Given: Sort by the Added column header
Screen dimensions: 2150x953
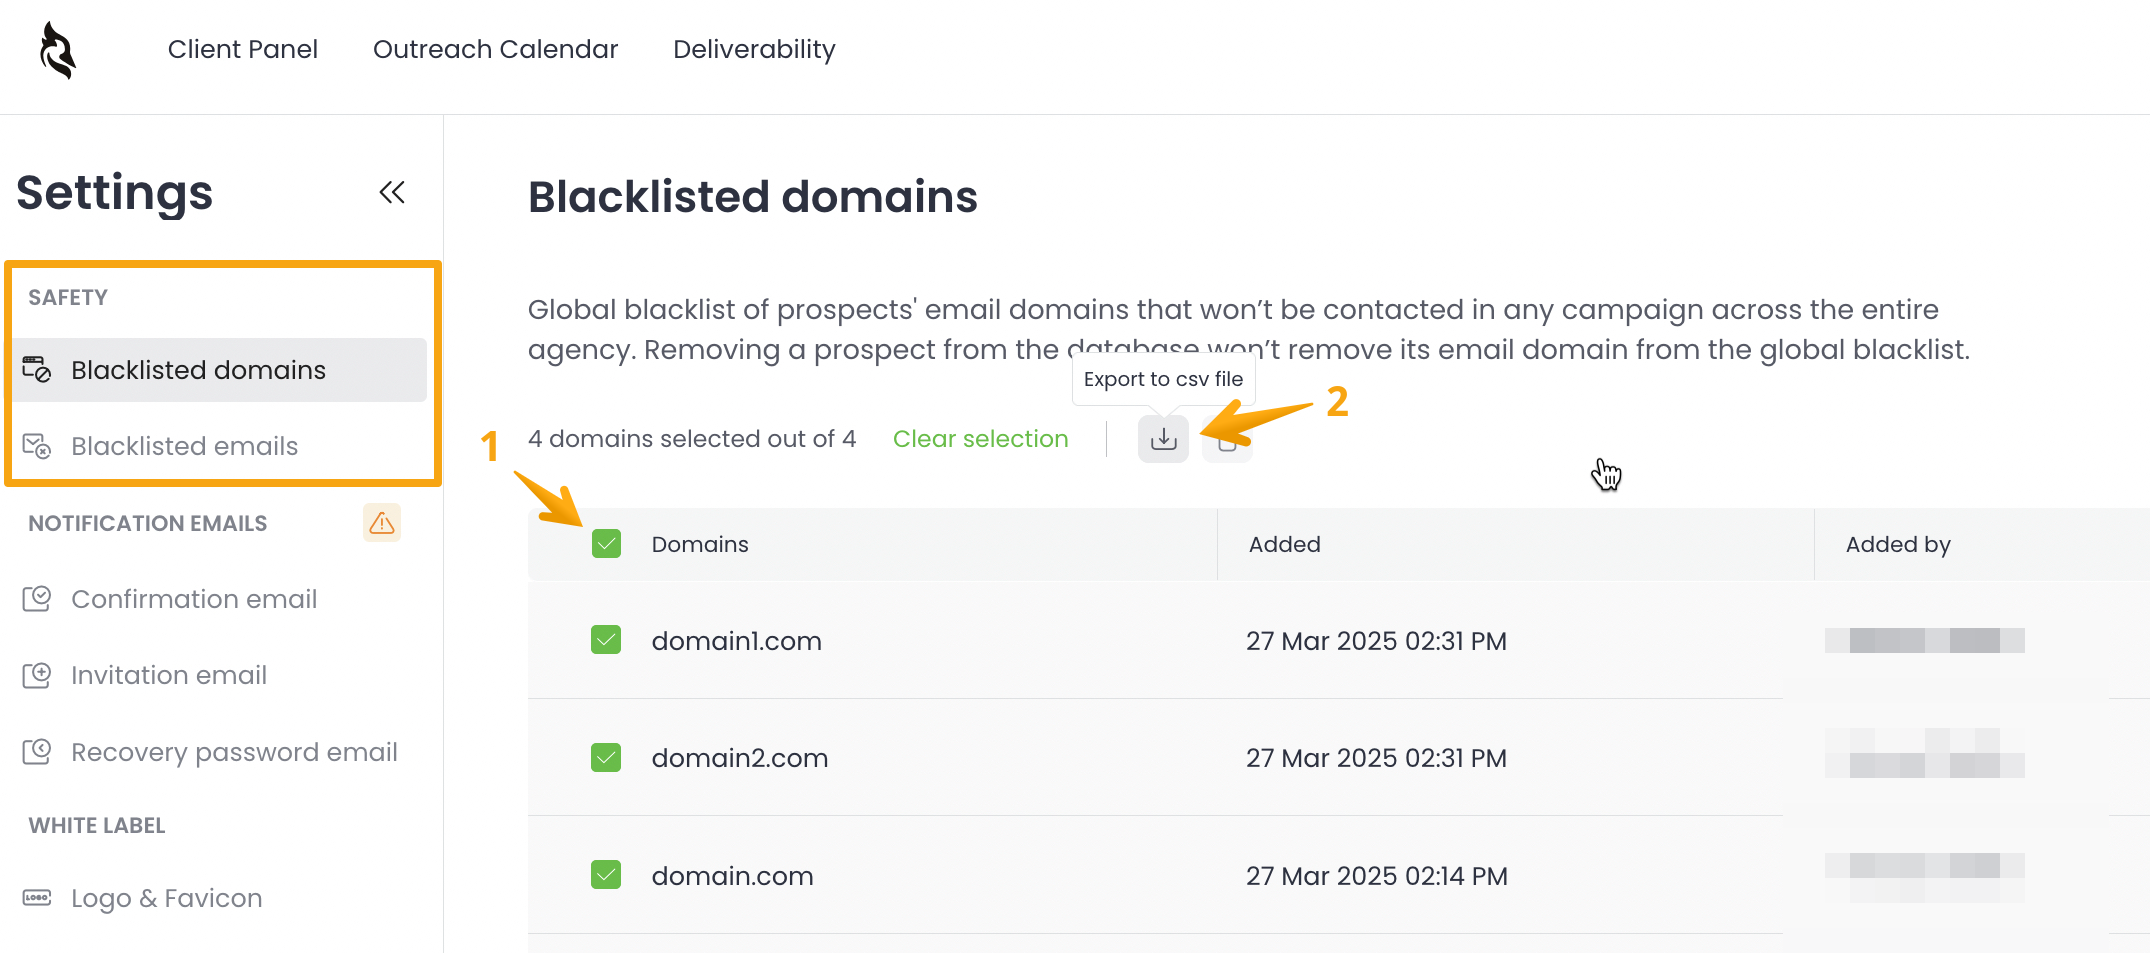Looking at the screenshot, I should pyautogui.click(x=1284, y=544).
